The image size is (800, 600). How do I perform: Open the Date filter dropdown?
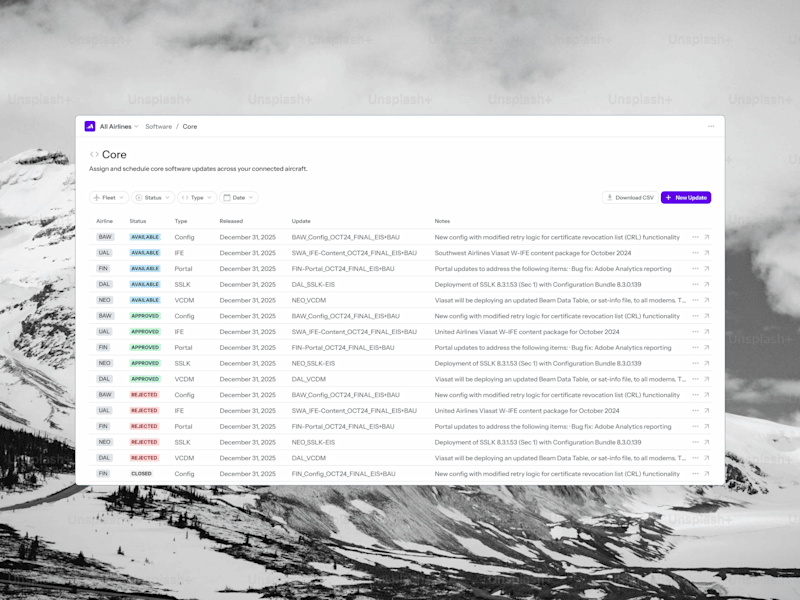click(x=239, y=197)
